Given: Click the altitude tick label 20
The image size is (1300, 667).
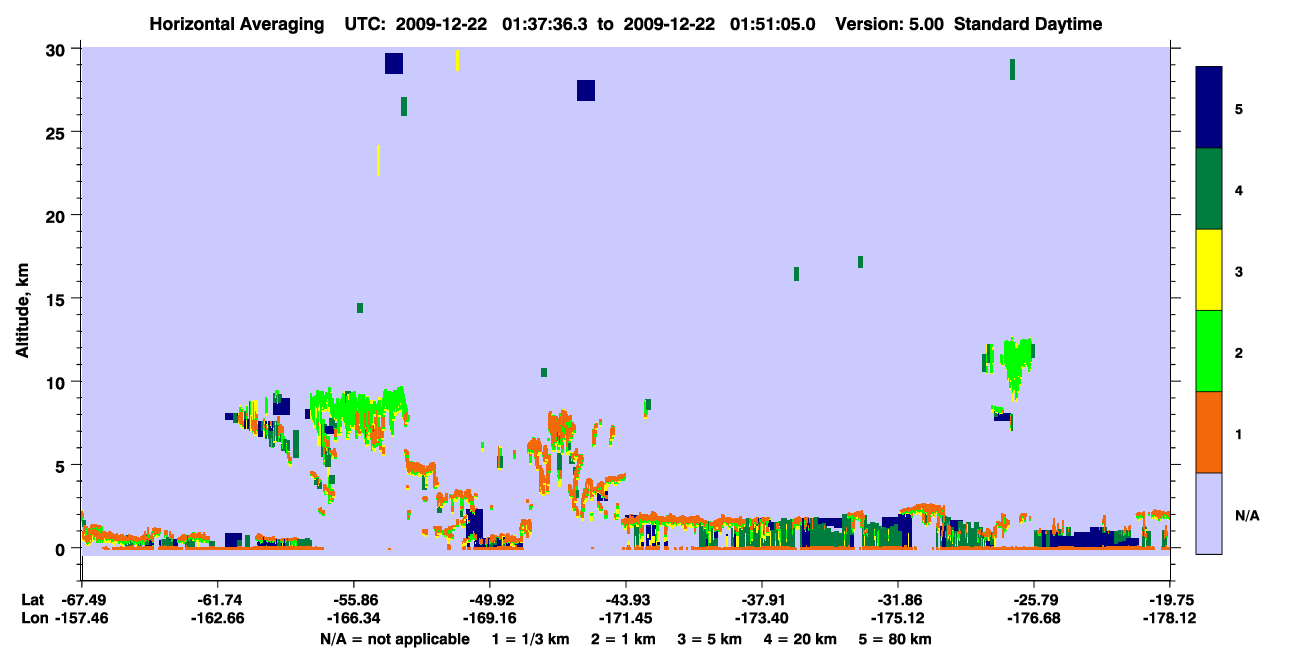Looking at the screenshot, I should click(x=57, y=216).
